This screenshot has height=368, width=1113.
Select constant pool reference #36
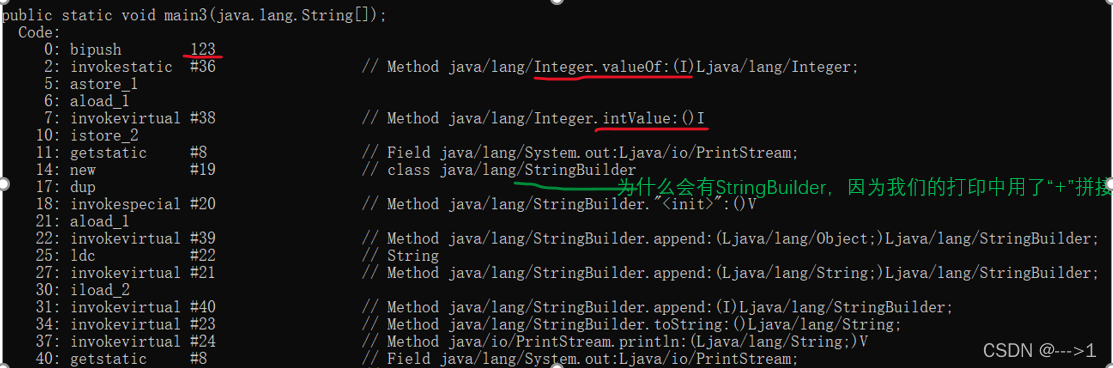[x=202, y=67]
